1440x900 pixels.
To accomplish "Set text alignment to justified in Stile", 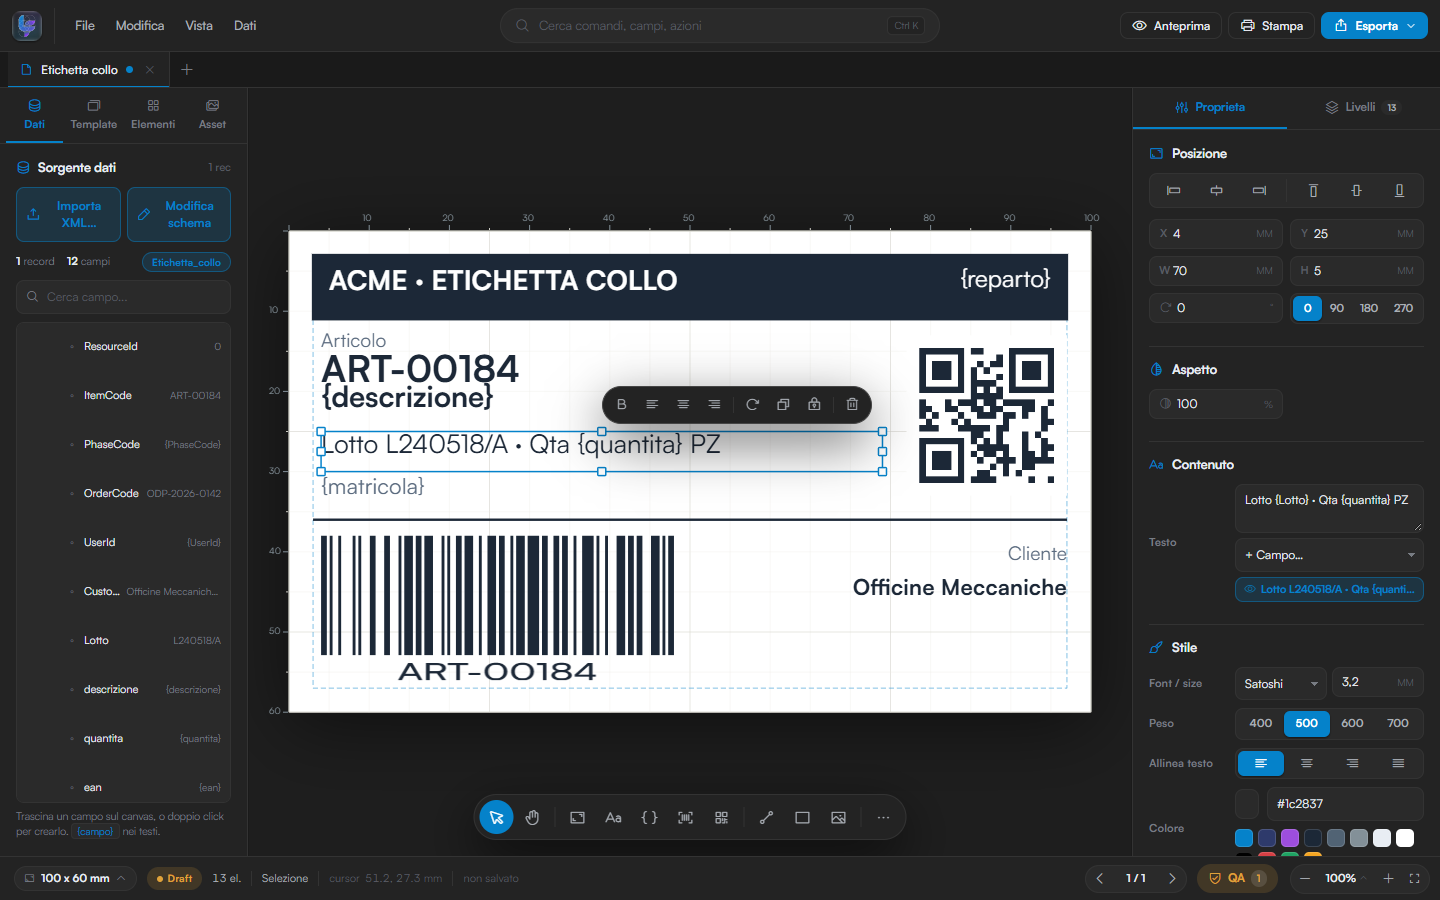I will pyautogui.click(x=1398, y=763).
